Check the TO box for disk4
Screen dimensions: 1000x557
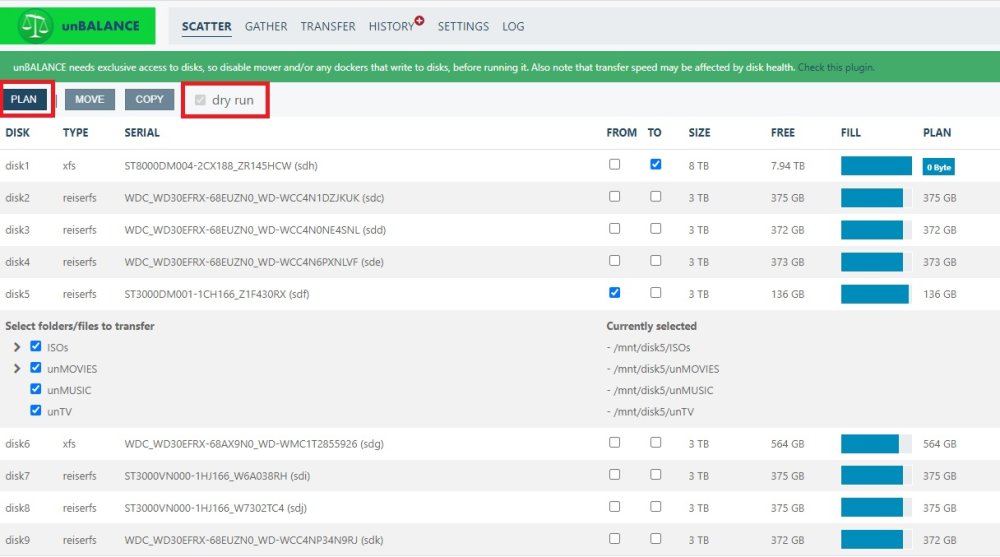click(x=656, y=260)
